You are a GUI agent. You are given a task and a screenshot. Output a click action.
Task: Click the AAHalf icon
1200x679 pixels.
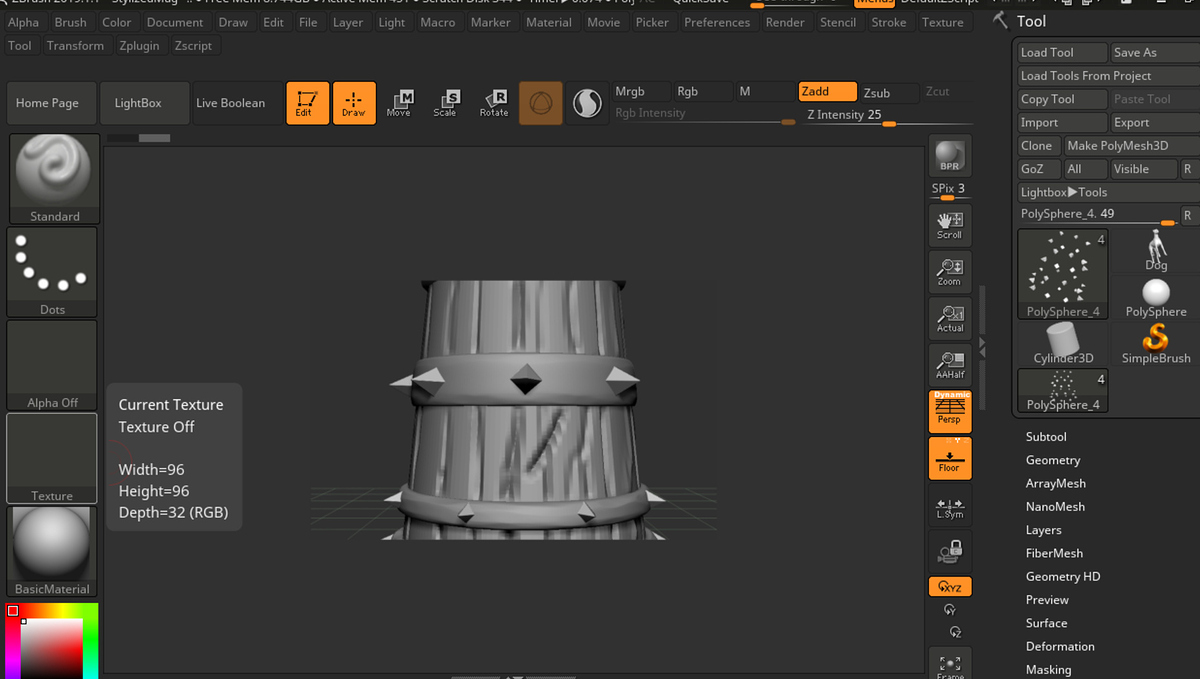pyautogui.click(x=949, y=364)
